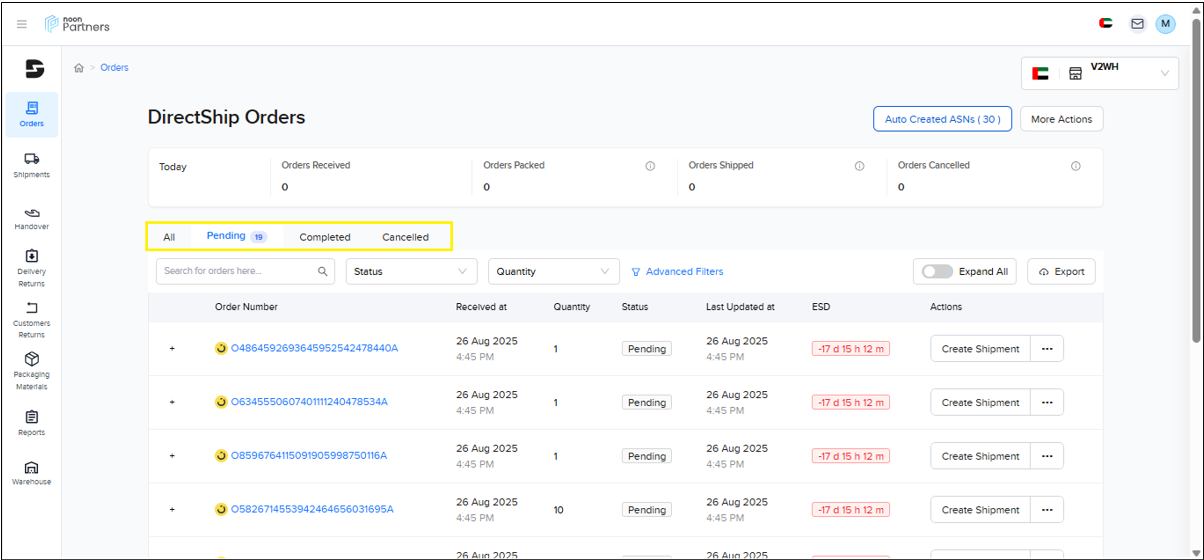Open Reports in the sidebar

coord(31,424)
